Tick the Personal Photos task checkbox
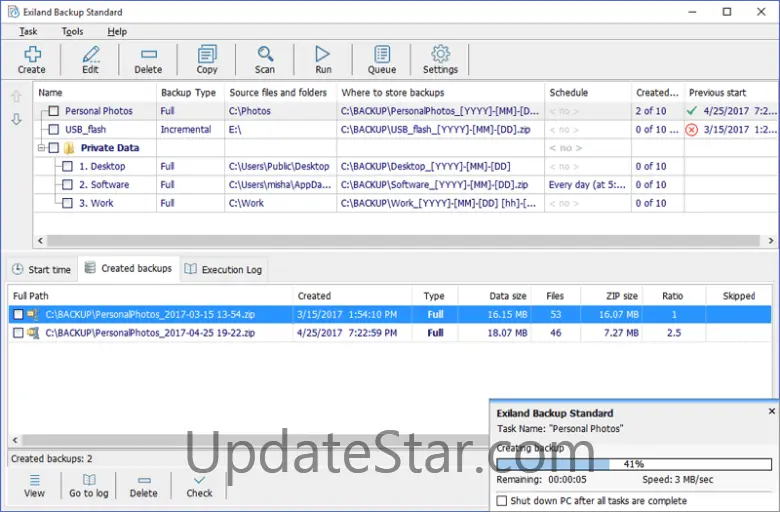 (x=54, y=111)
